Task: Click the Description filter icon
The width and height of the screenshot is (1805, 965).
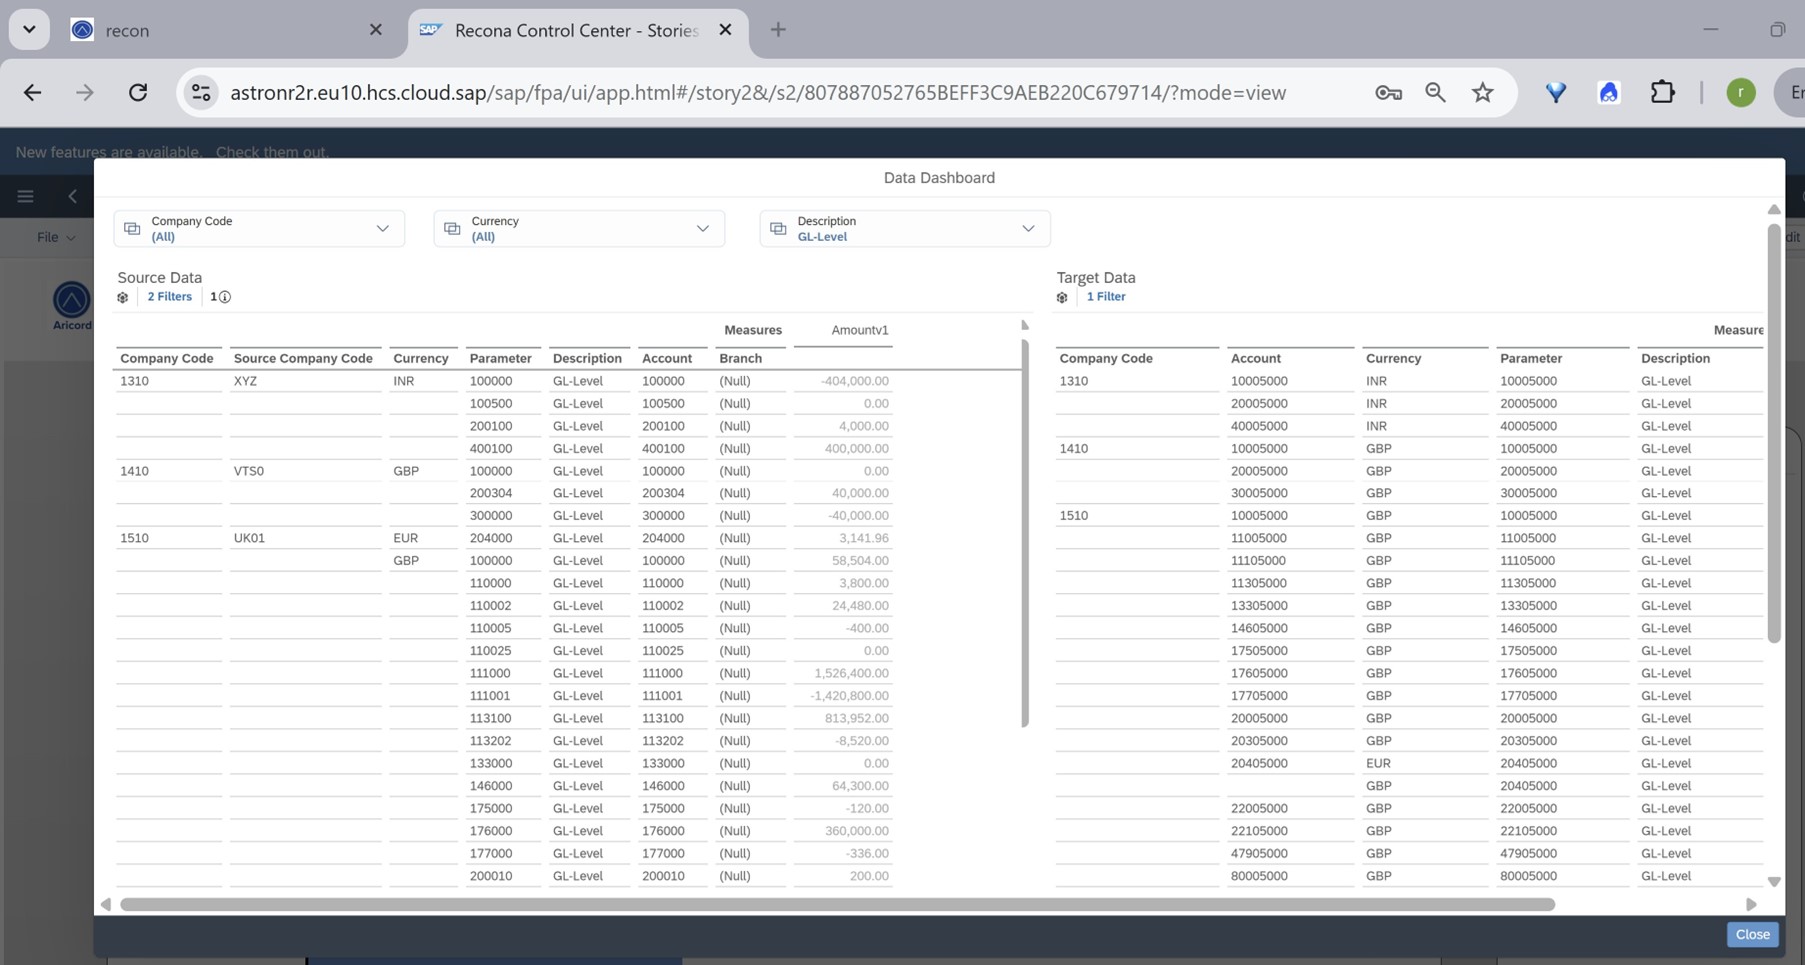Action: tap(778, 229)
